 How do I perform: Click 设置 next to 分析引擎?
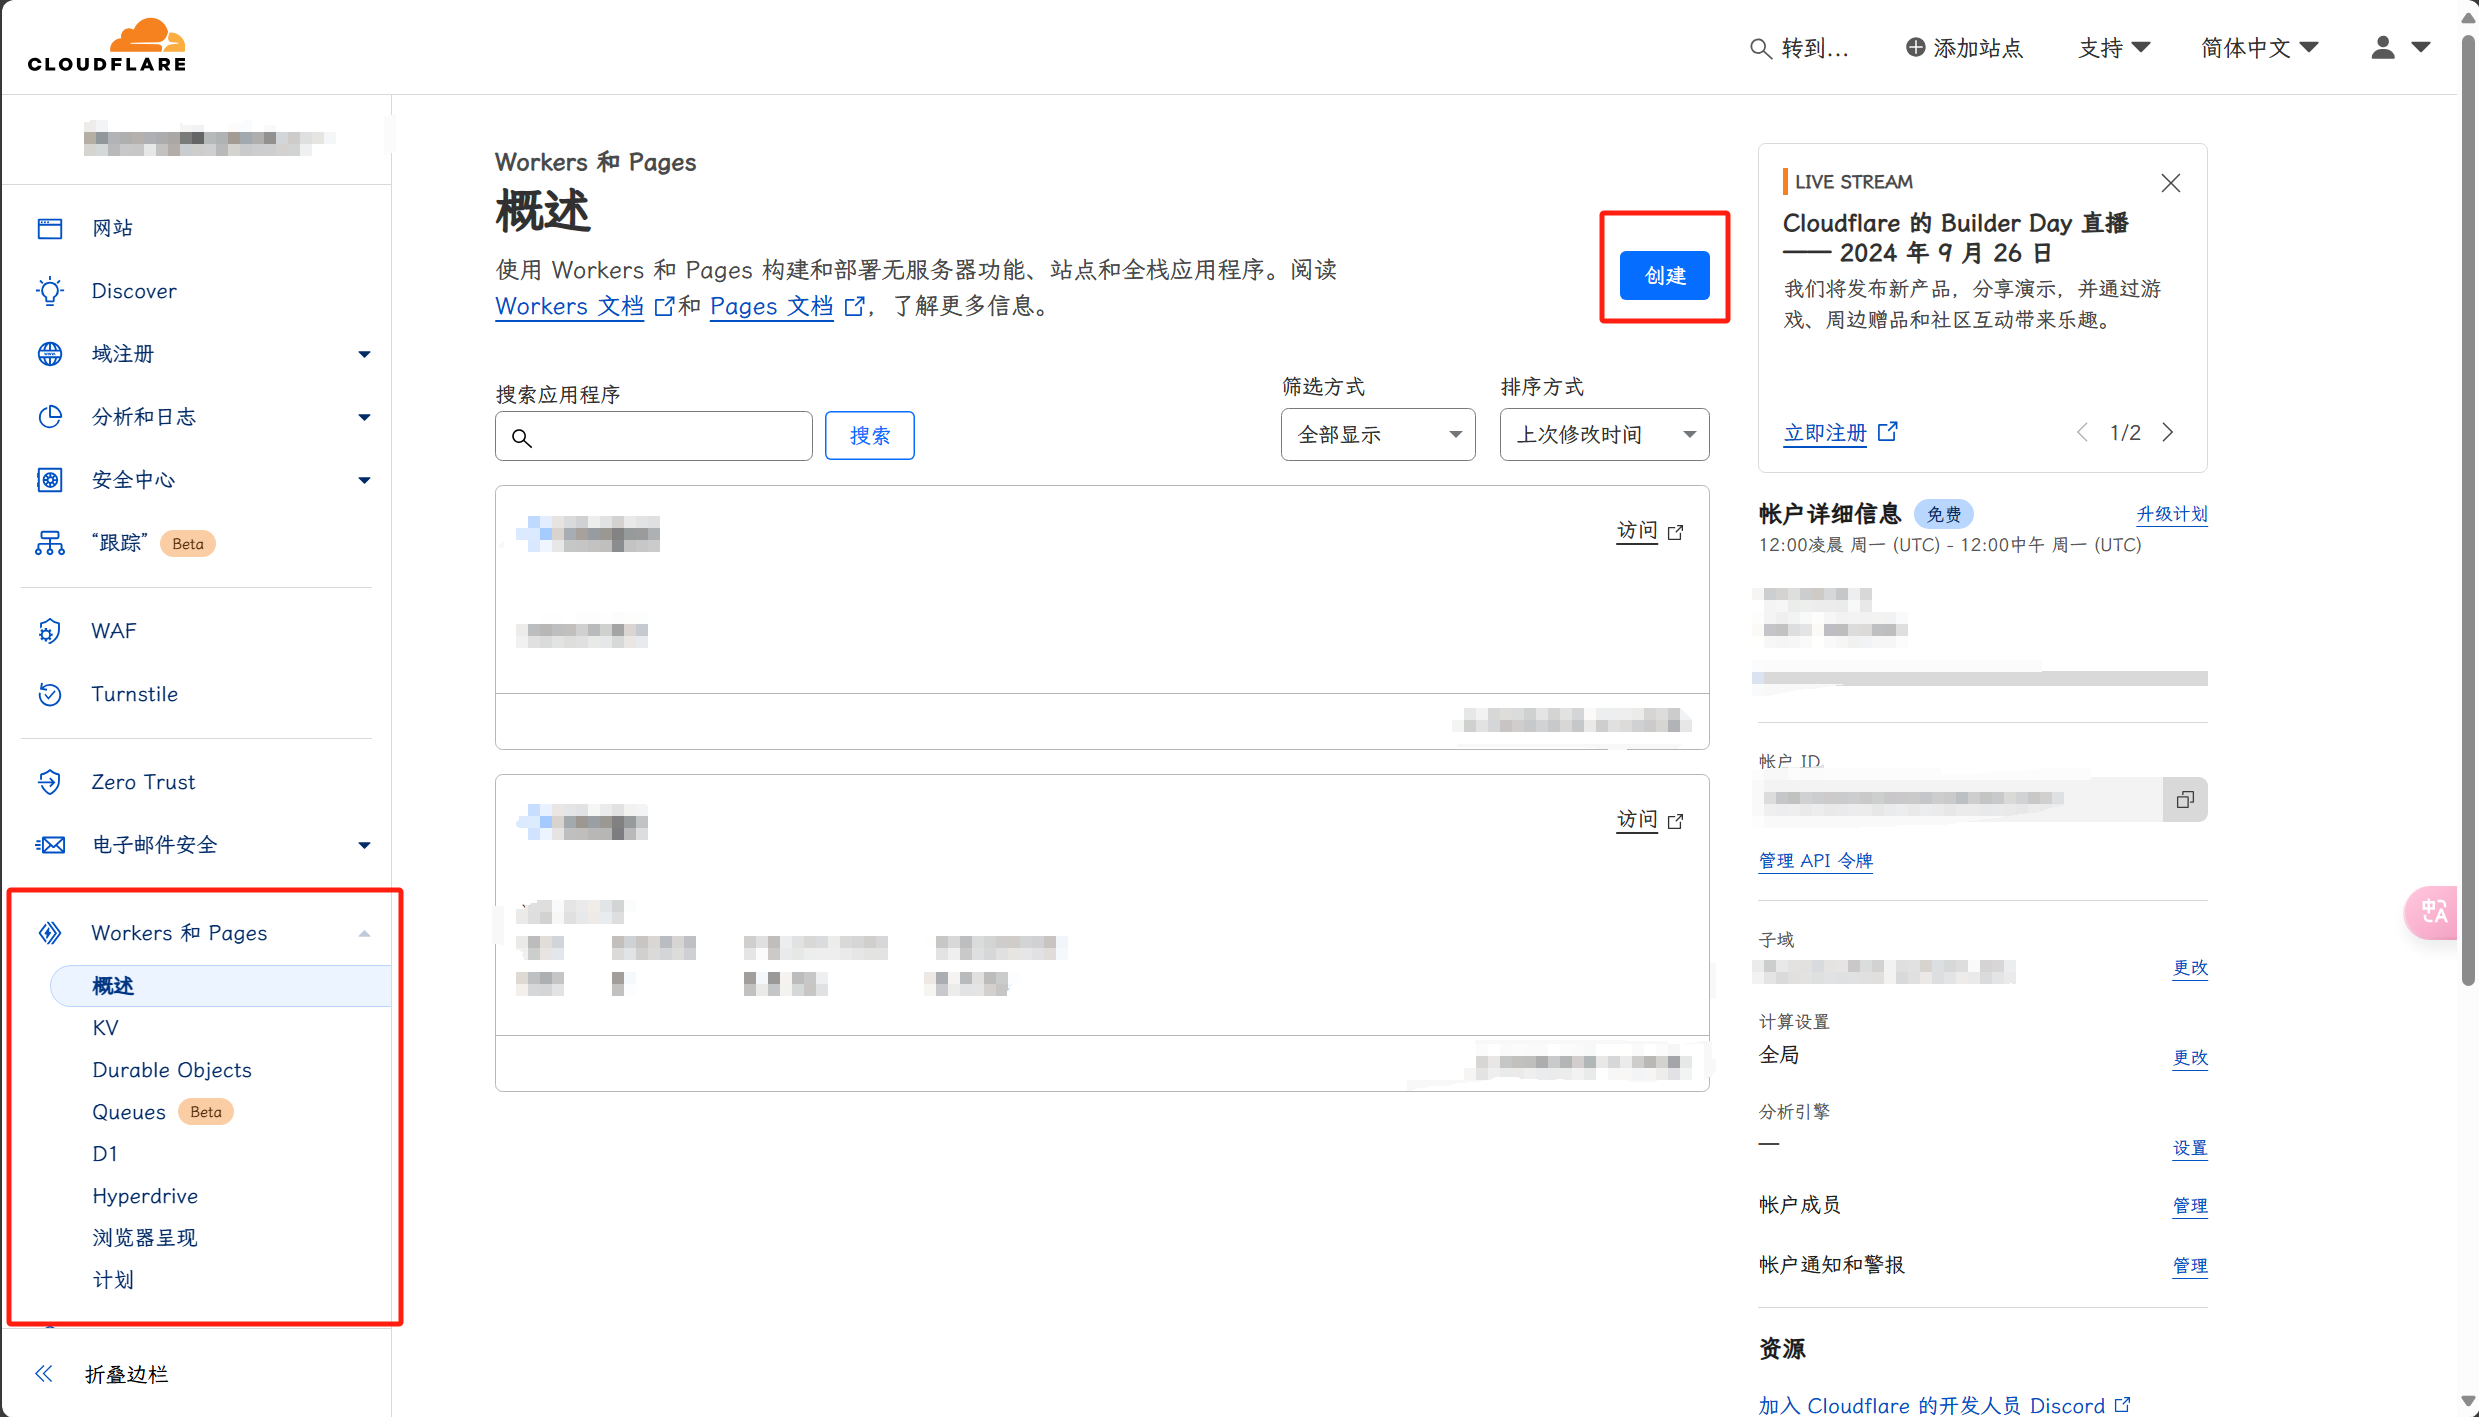(2190, 1147)
